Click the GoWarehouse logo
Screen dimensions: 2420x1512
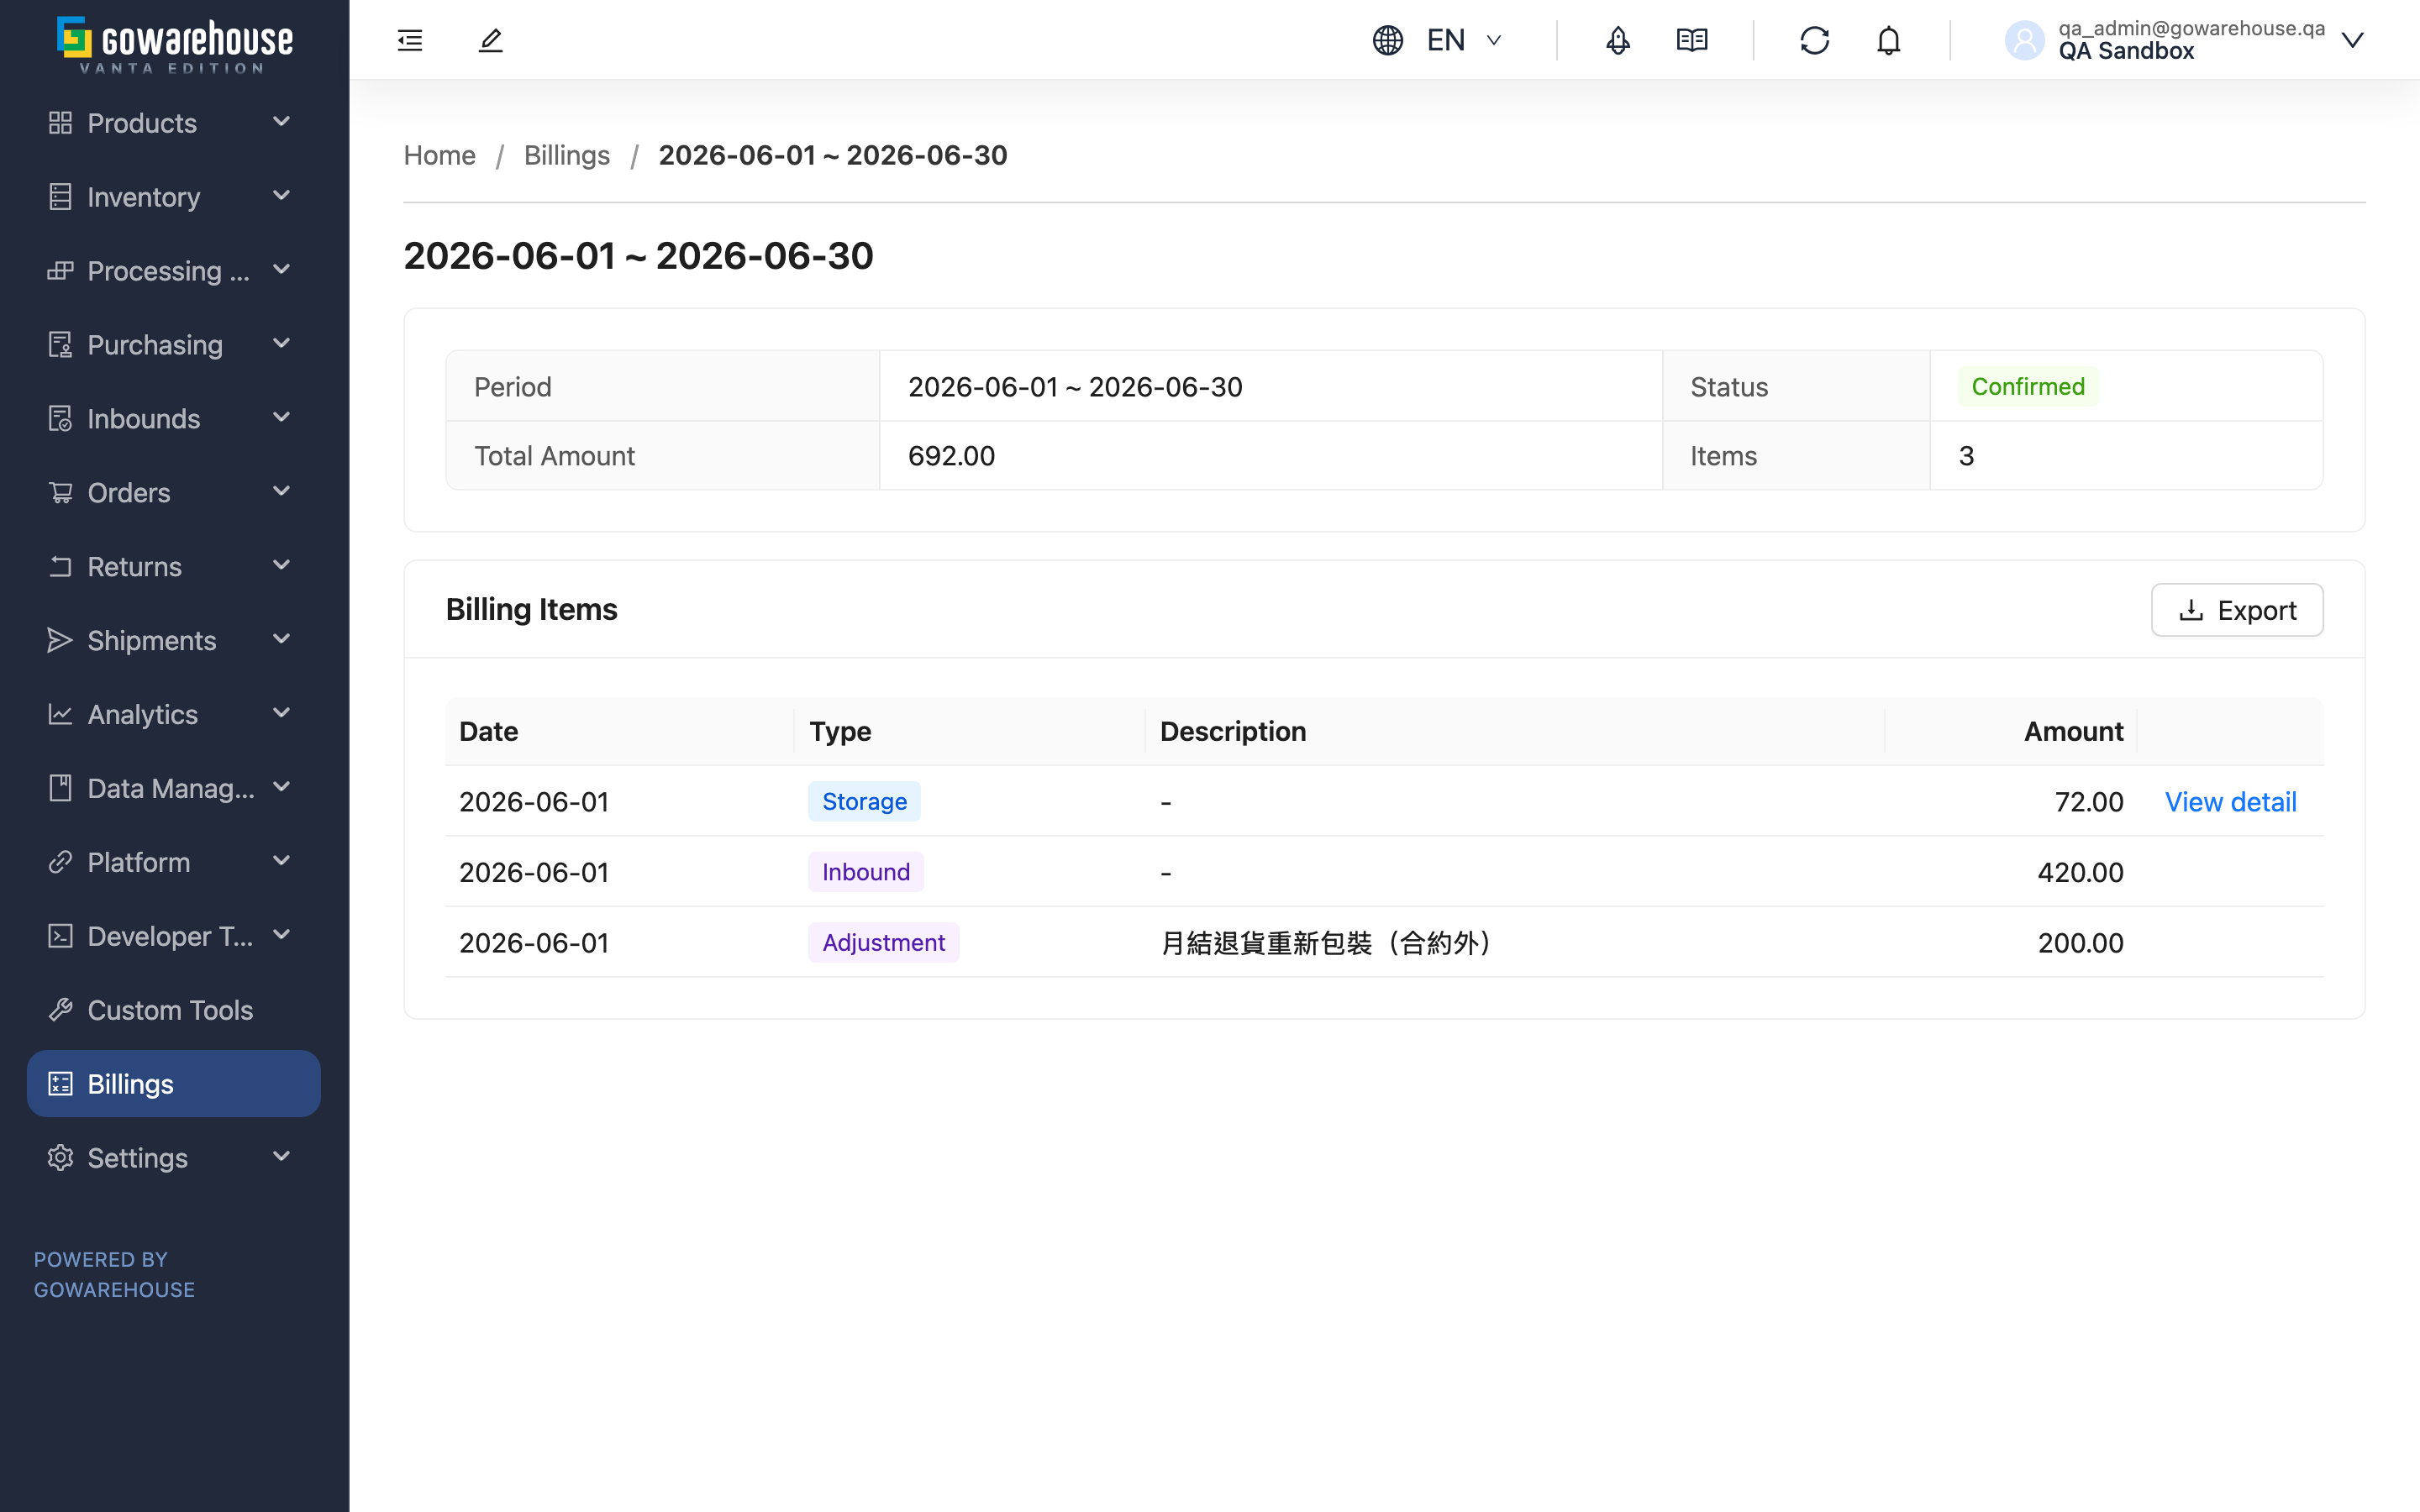coord(175,44)
